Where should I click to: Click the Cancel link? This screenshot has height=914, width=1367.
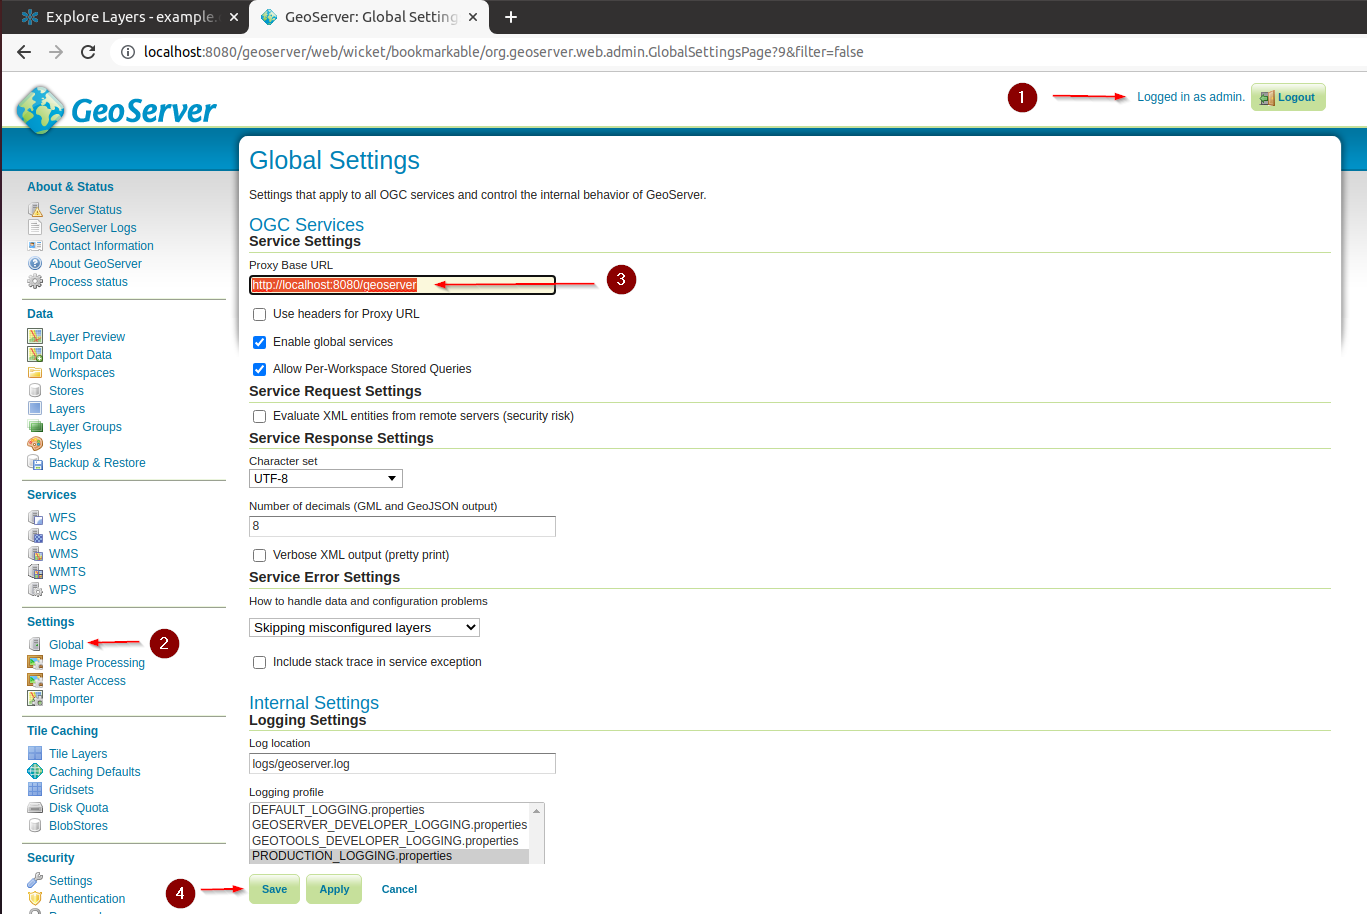[x=399, y=889]
